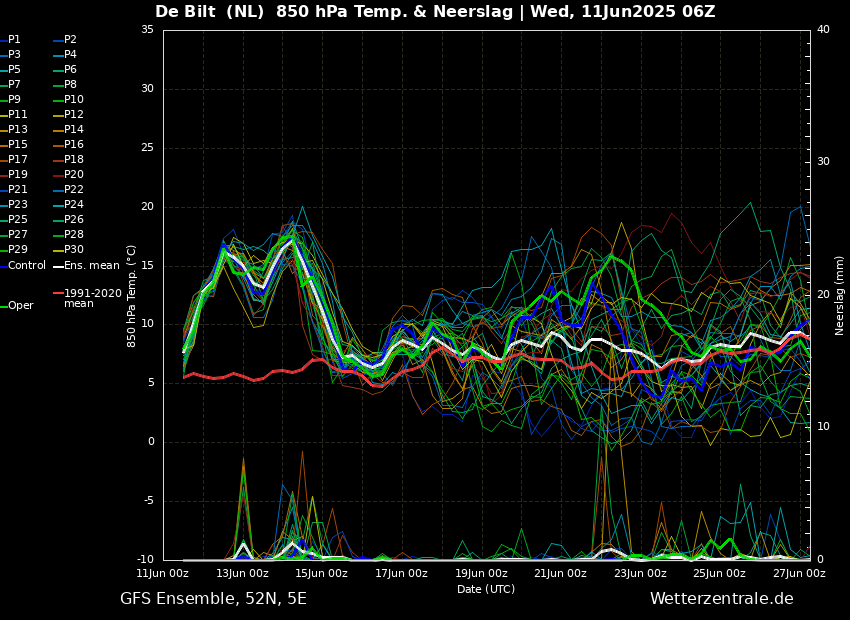
Task: Click the 850 hPa Temp. axis label
Action: coord(131,296)
